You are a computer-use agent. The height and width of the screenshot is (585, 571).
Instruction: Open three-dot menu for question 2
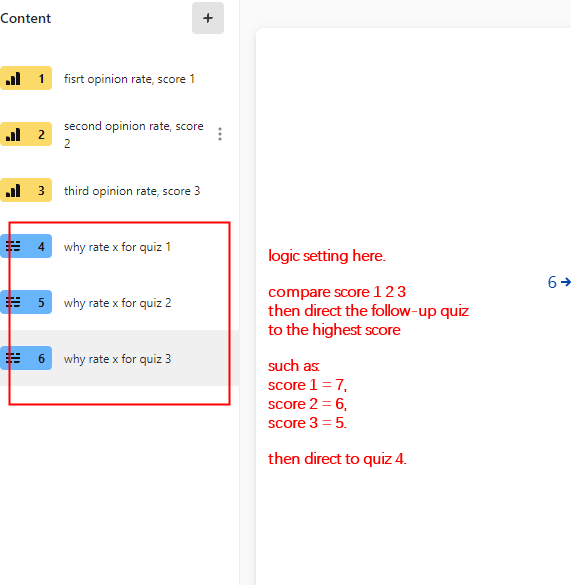[220, 134]
